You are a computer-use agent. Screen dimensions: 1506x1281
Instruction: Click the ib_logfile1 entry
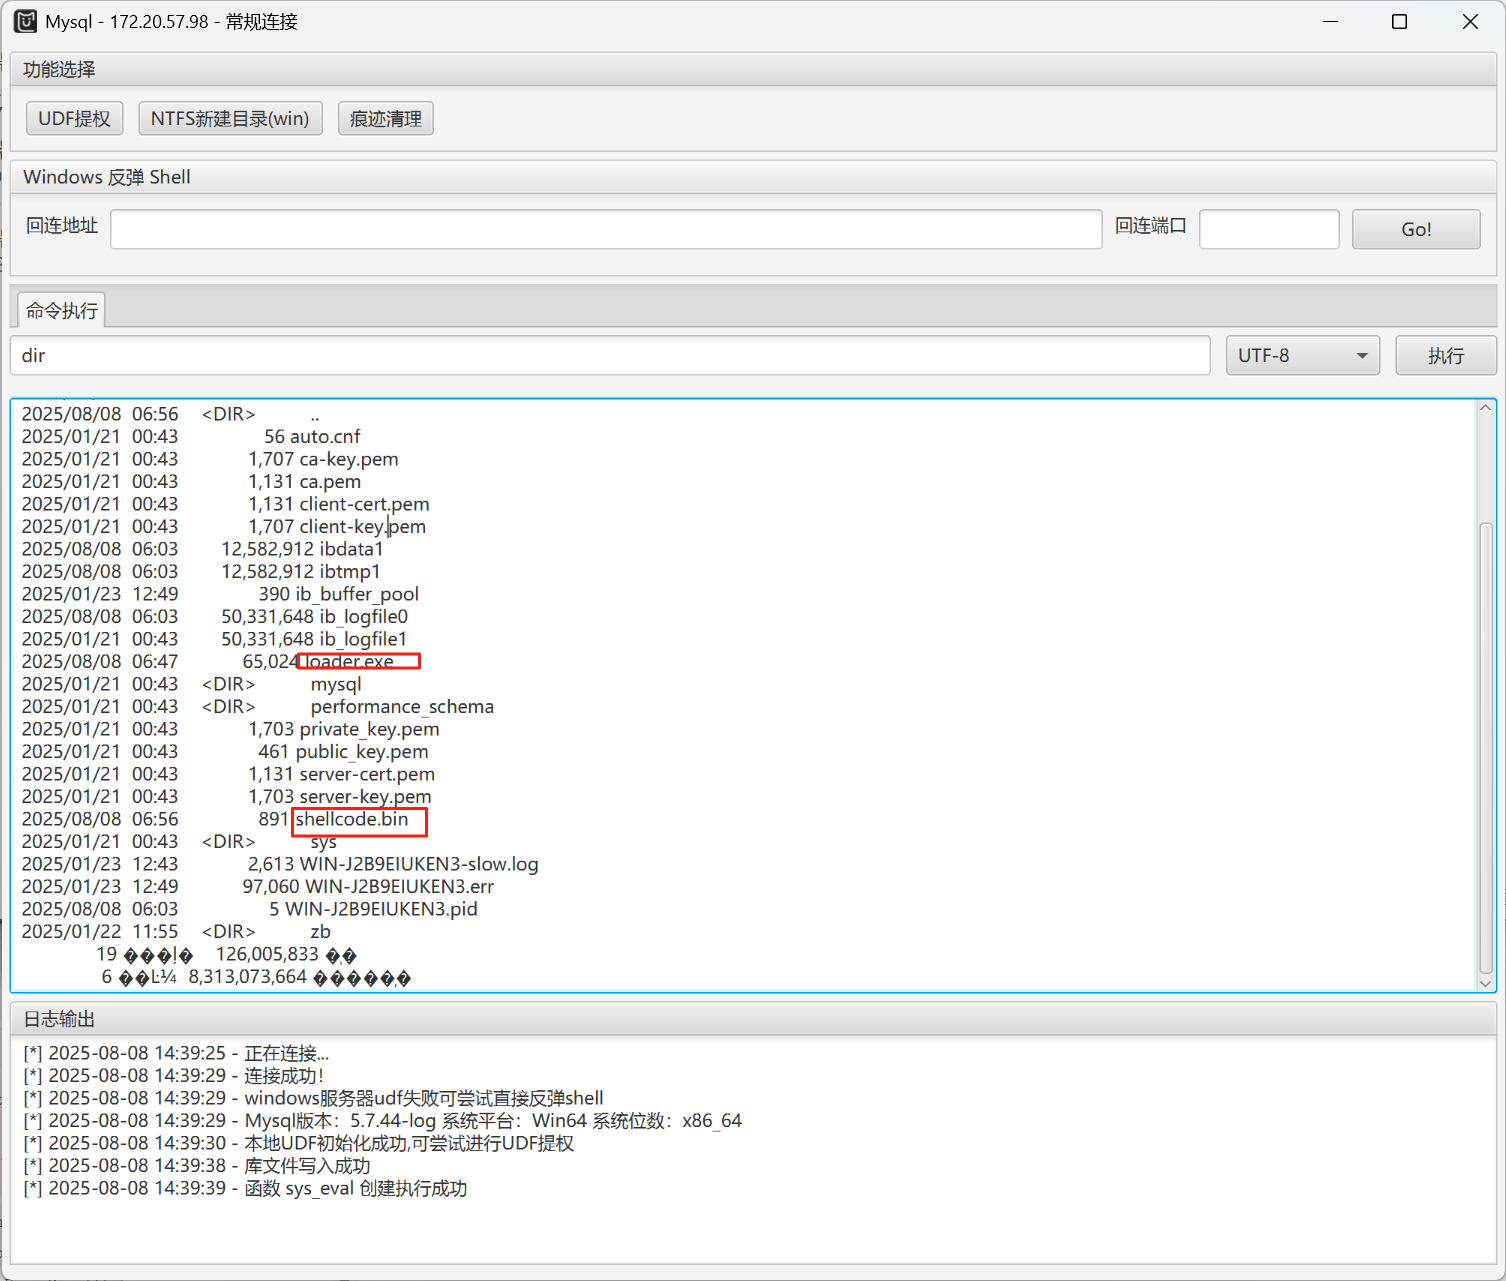363,639
